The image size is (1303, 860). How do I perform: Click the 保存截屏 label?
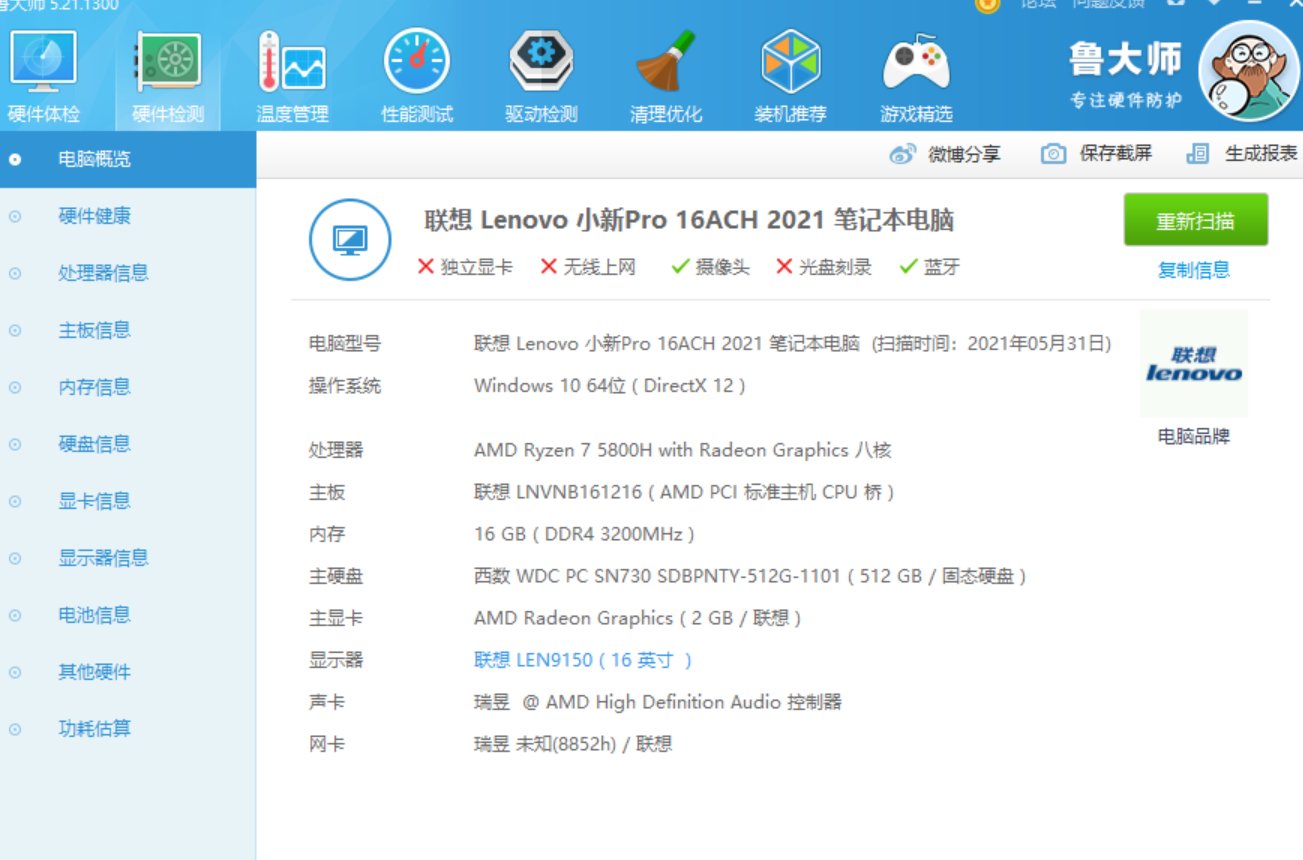point(1116,154)
